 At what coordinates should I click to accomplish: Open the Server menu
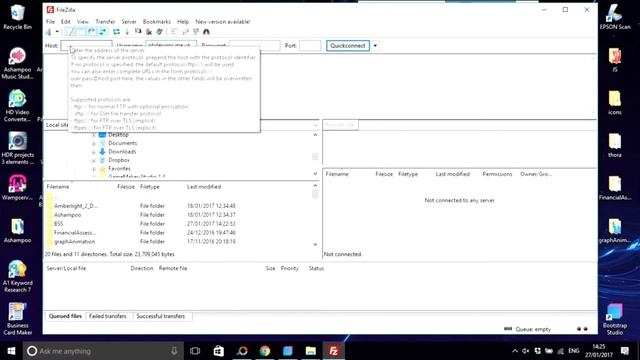click(129, 22)
